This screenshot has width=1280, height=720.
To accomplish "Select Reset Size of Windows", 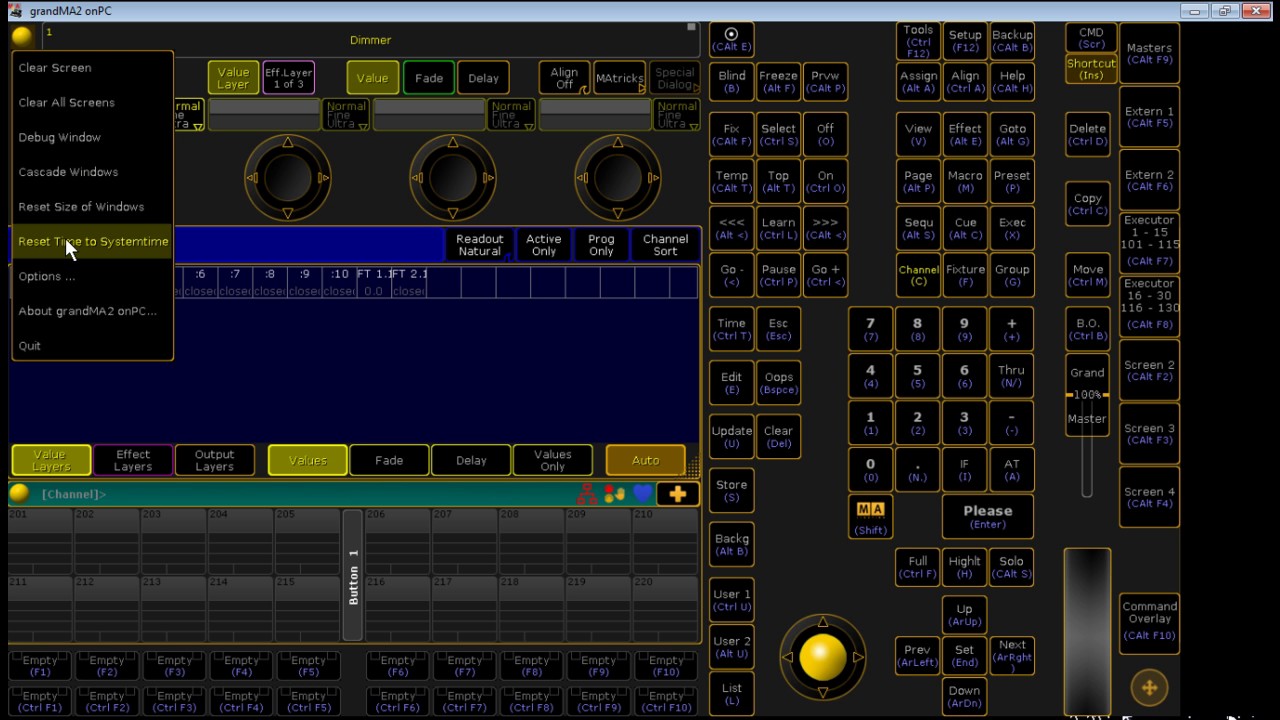I will 92,207.
